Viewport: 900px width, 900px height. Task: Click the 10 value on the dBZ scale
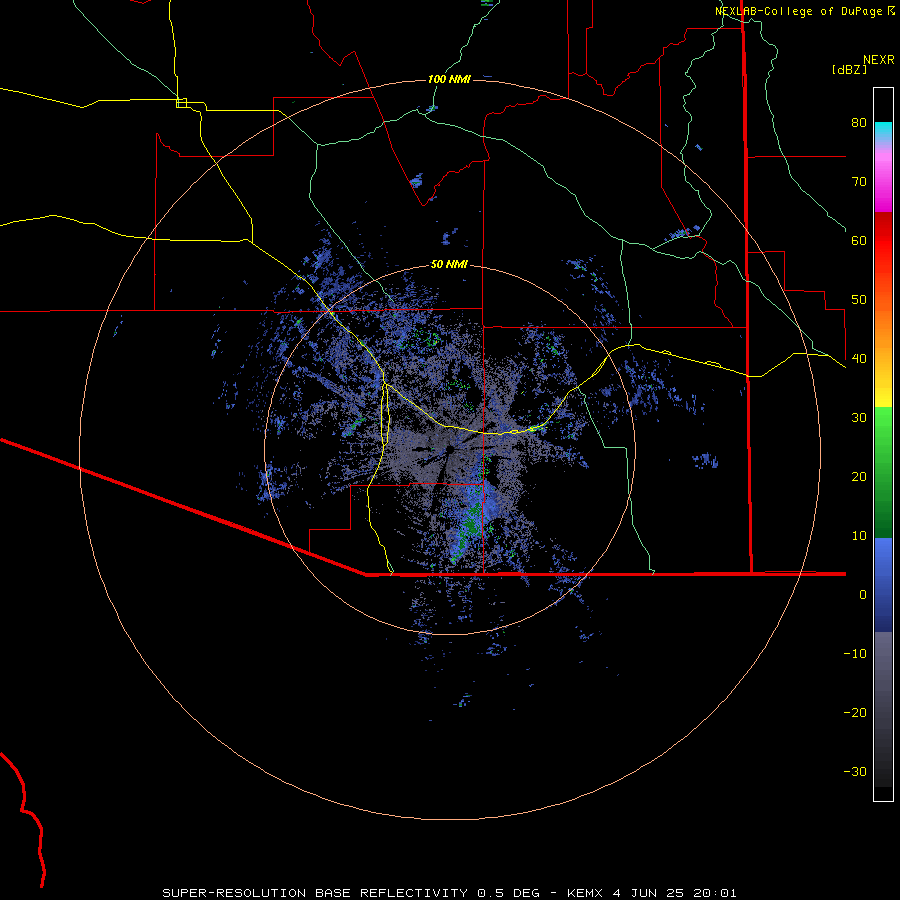click(859, 536)
